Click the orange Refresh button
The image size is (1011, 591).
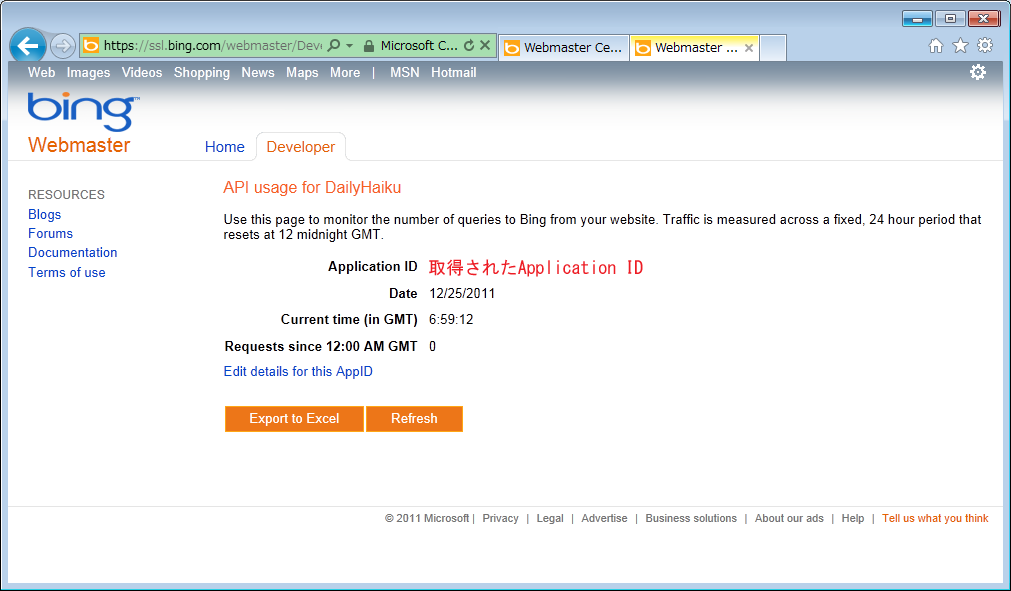[414, 419]
